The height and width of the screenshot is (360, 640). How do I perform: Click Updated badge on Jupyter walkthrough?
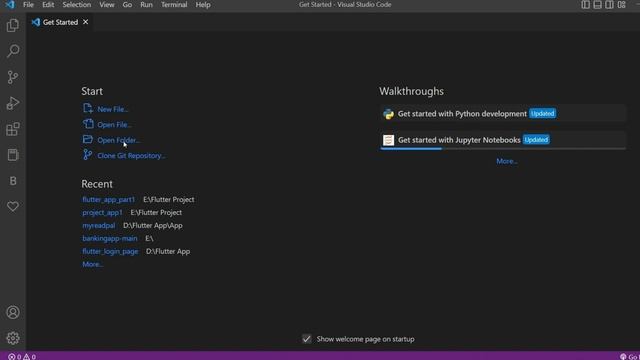coord(536,140)
